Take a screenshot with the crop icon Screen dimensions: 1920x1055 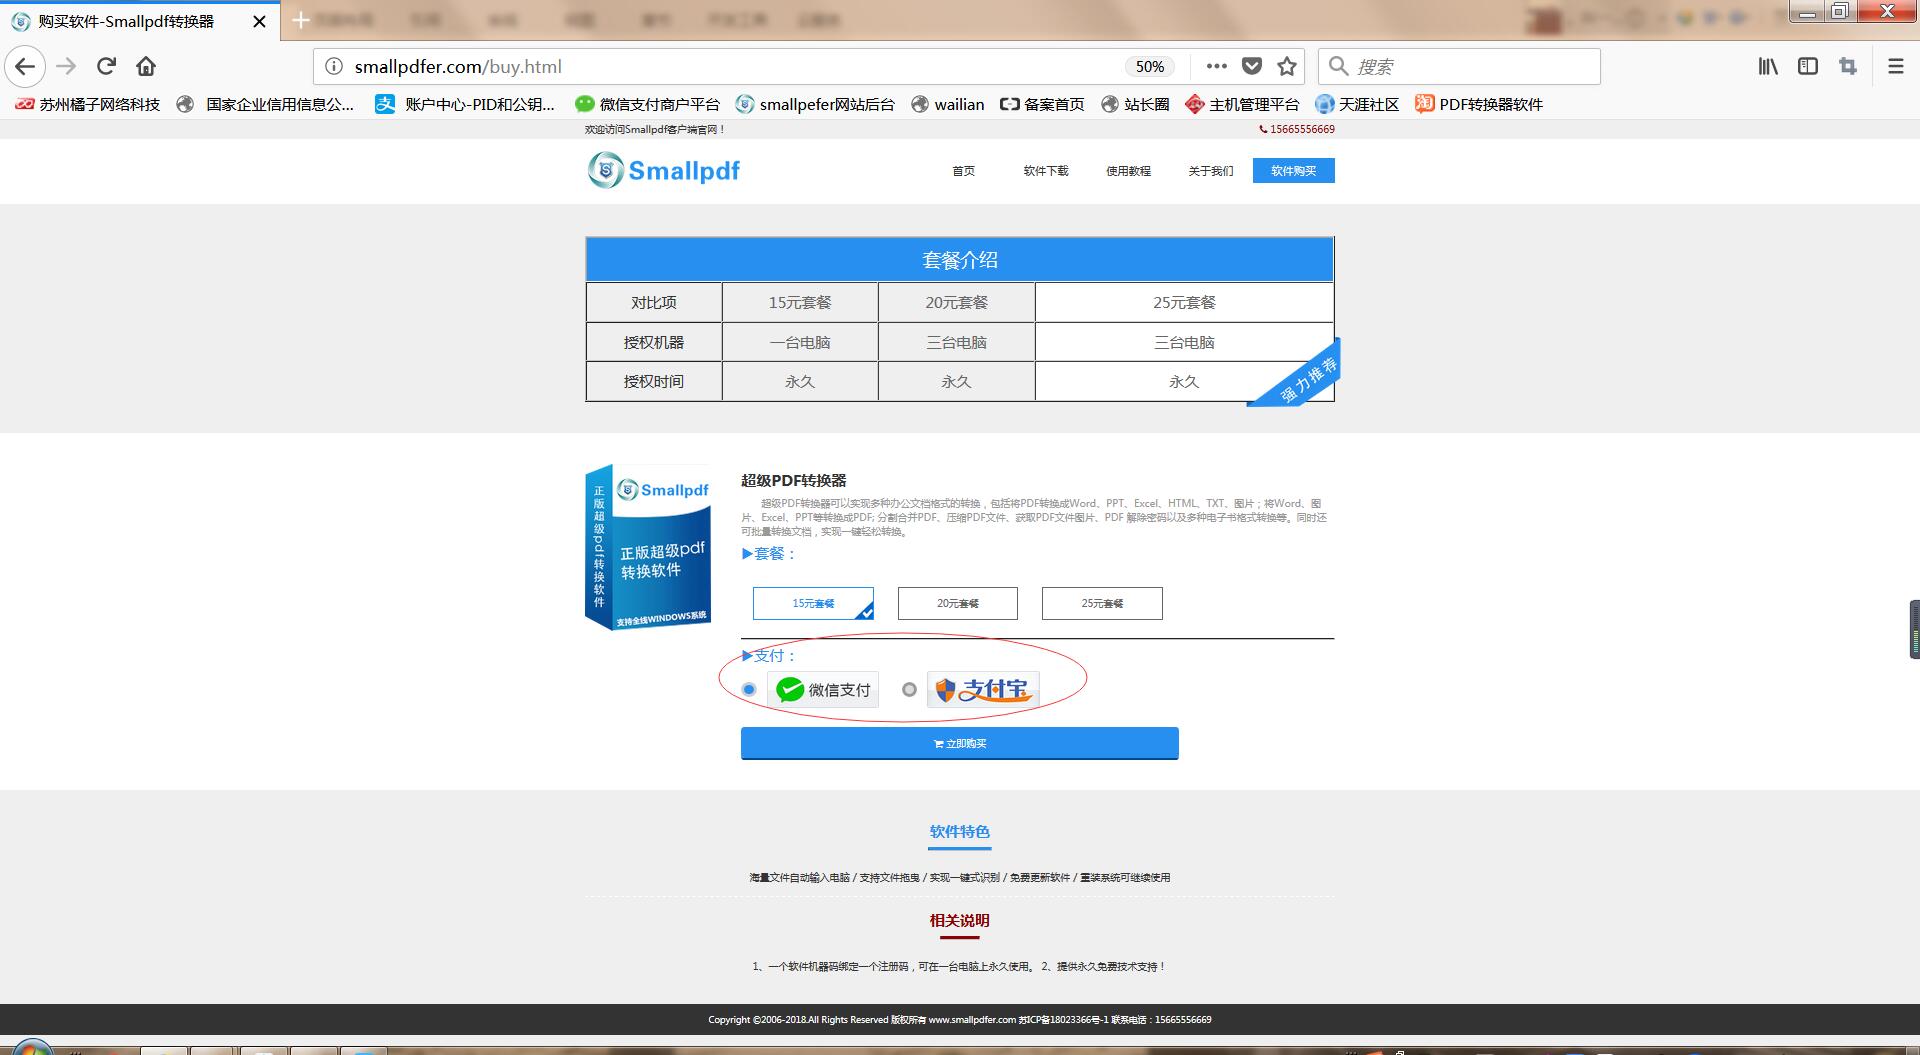pyautogui.click(x=1848, y=66)
